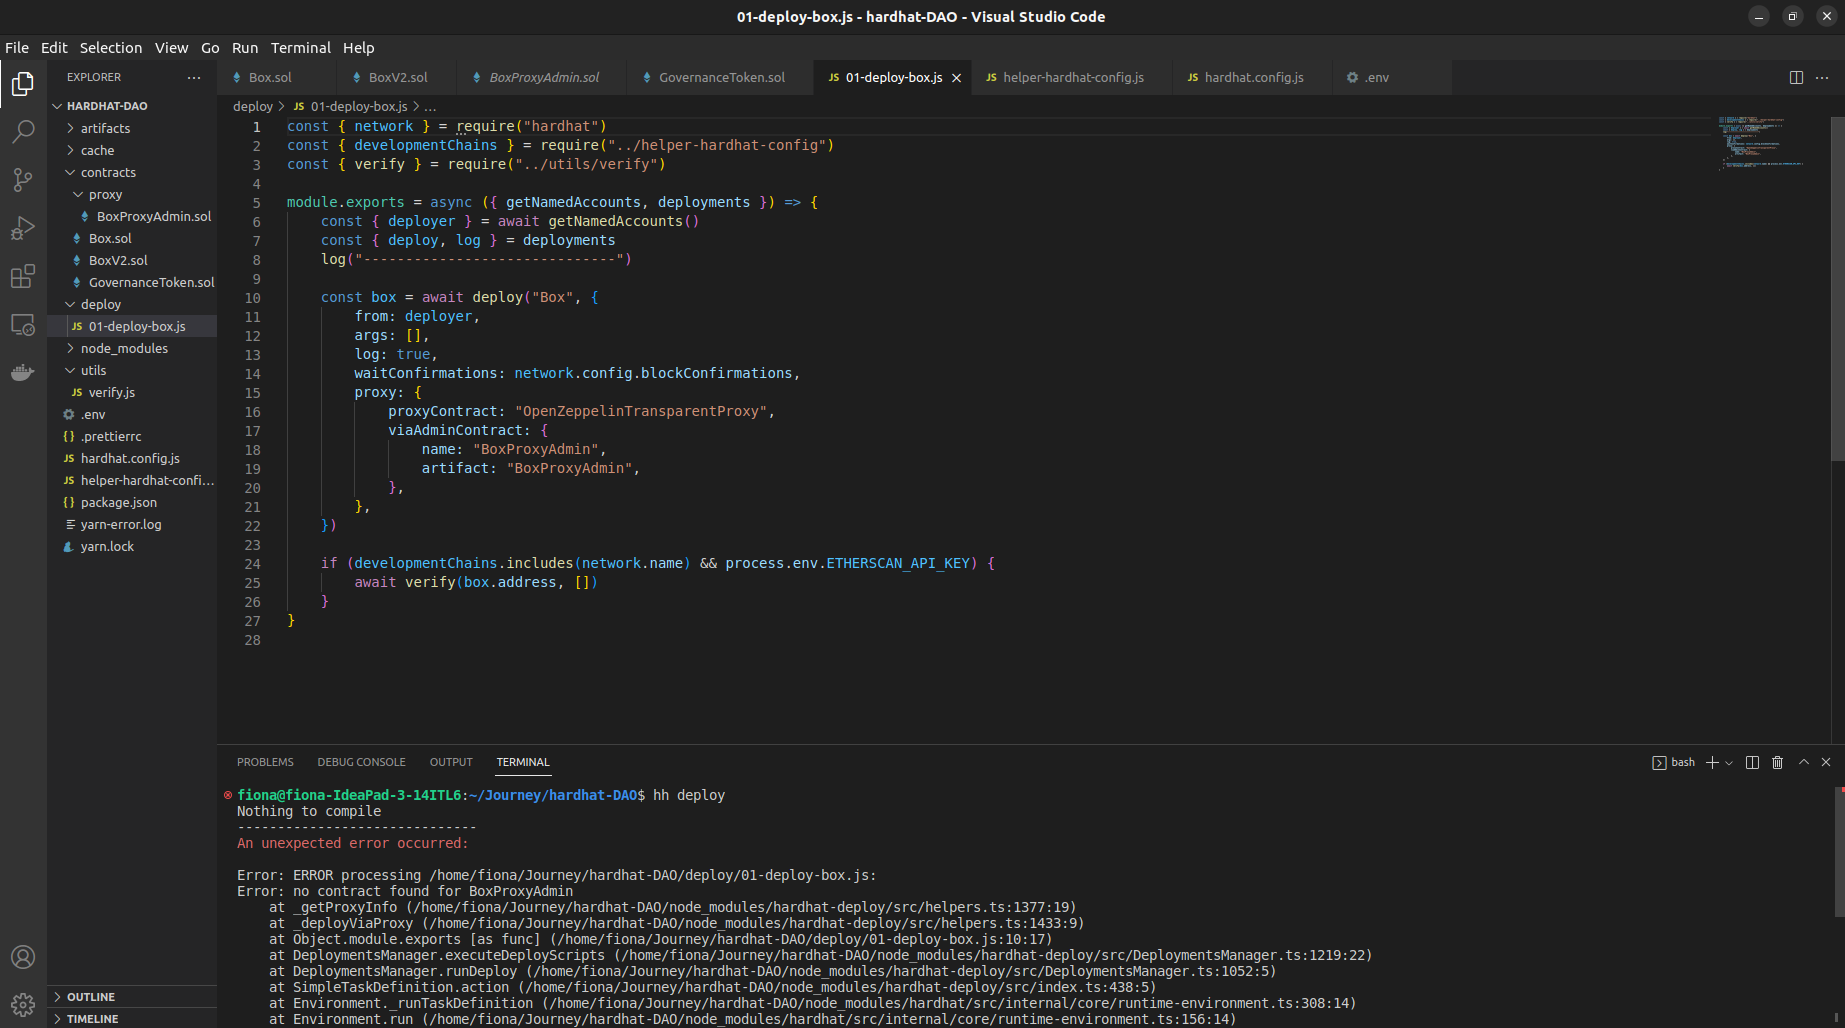Screen dimensions: 1845x1028
Task: Select verify.js in the utils folder
Action: (111, 392)
